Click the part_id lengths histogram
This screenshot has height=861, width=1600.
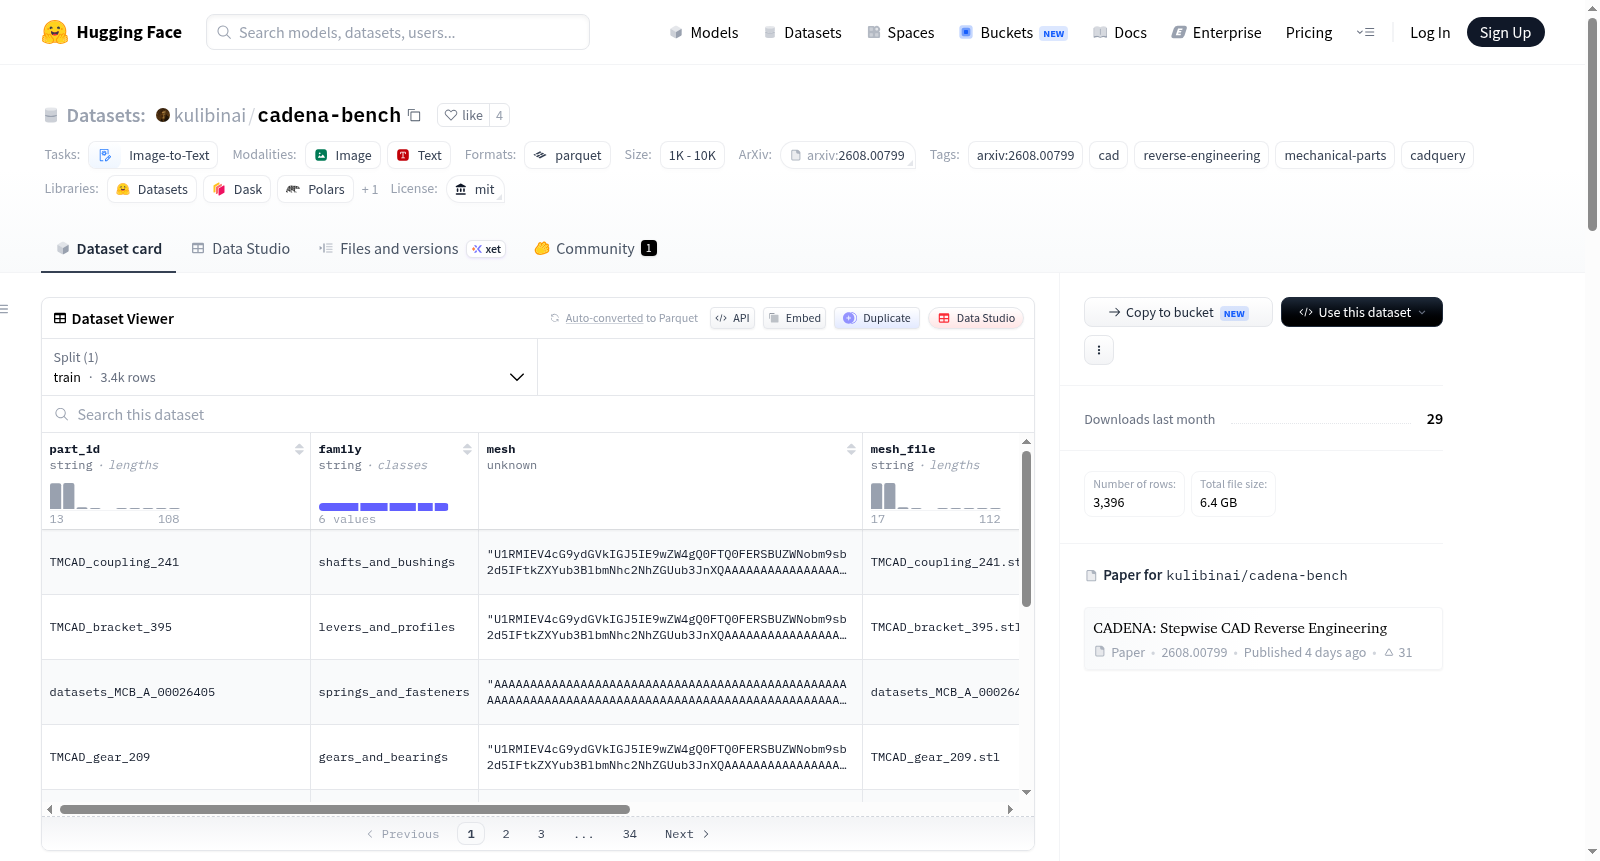coord(115,496)
